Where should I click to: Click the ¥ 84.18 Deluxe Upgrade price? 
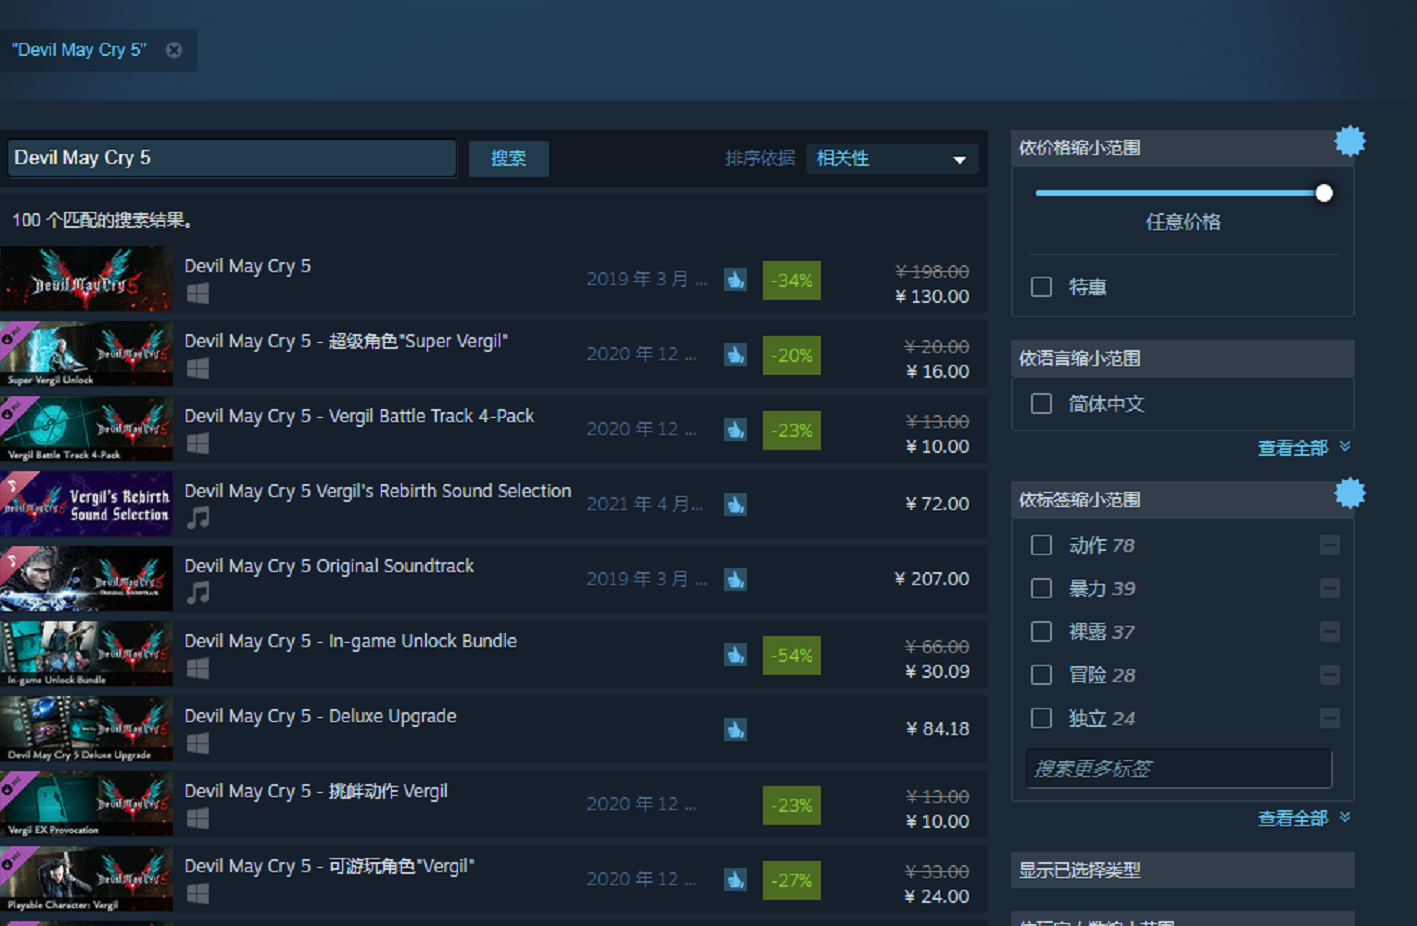point(937,729)
